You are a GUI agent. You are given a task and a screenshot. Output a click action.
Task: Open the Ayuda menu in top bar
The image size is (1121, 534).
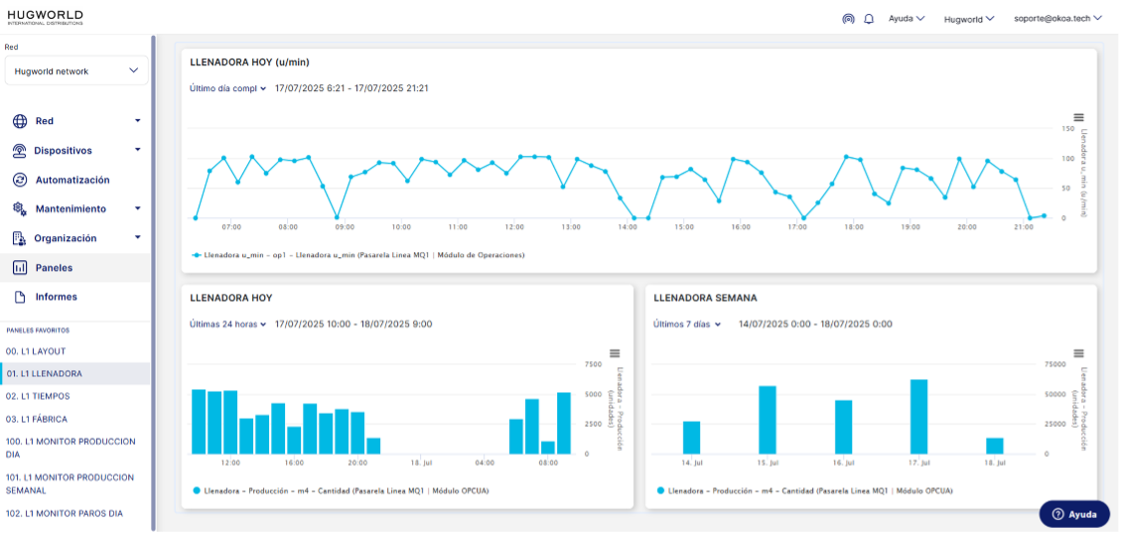(906, 18)
